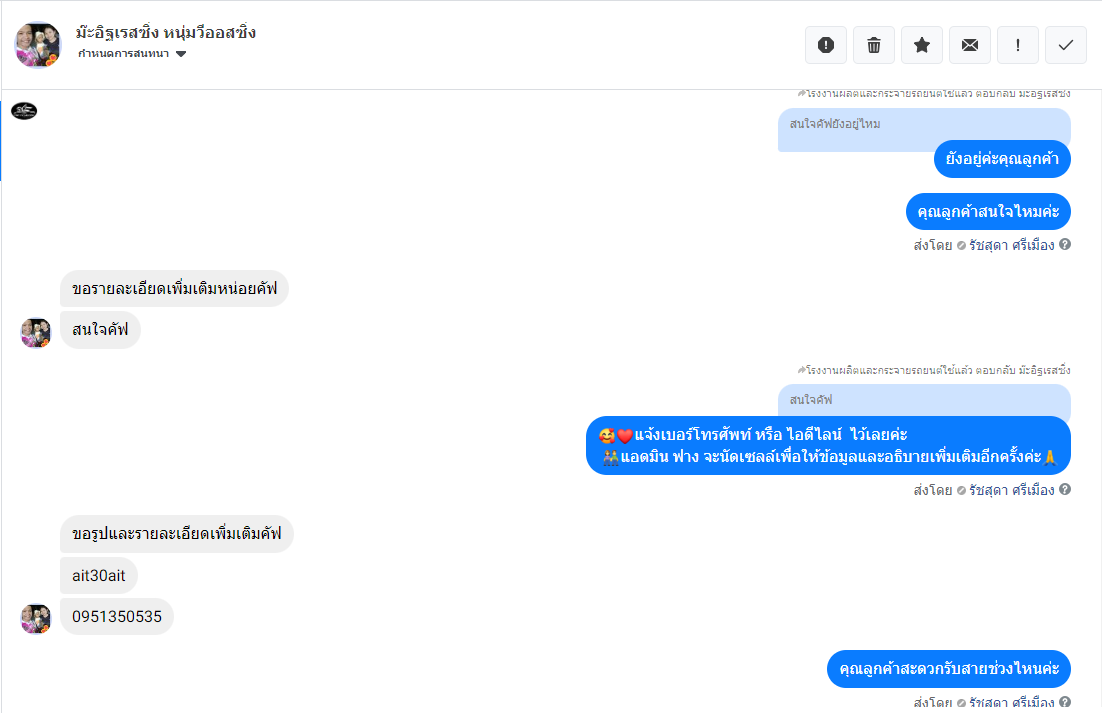This screenshot has height=713, width=1102.
Task: Mark conversation done with checkmark icon
Action: 1066,45
